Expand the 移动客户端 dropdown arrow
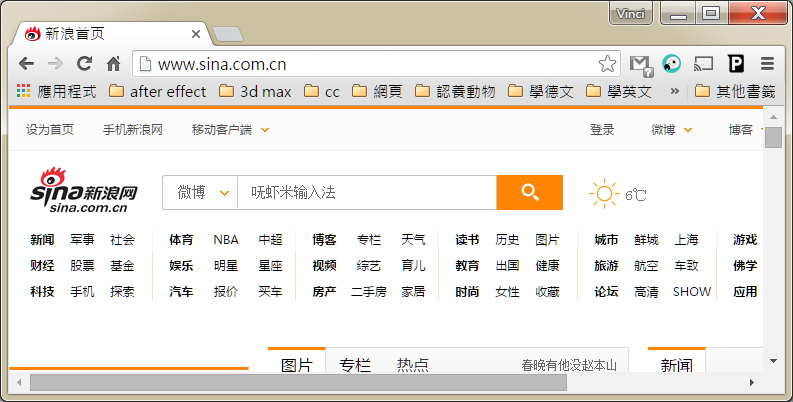793x402 pixels. pyautogui.click(x=265, y=130)
